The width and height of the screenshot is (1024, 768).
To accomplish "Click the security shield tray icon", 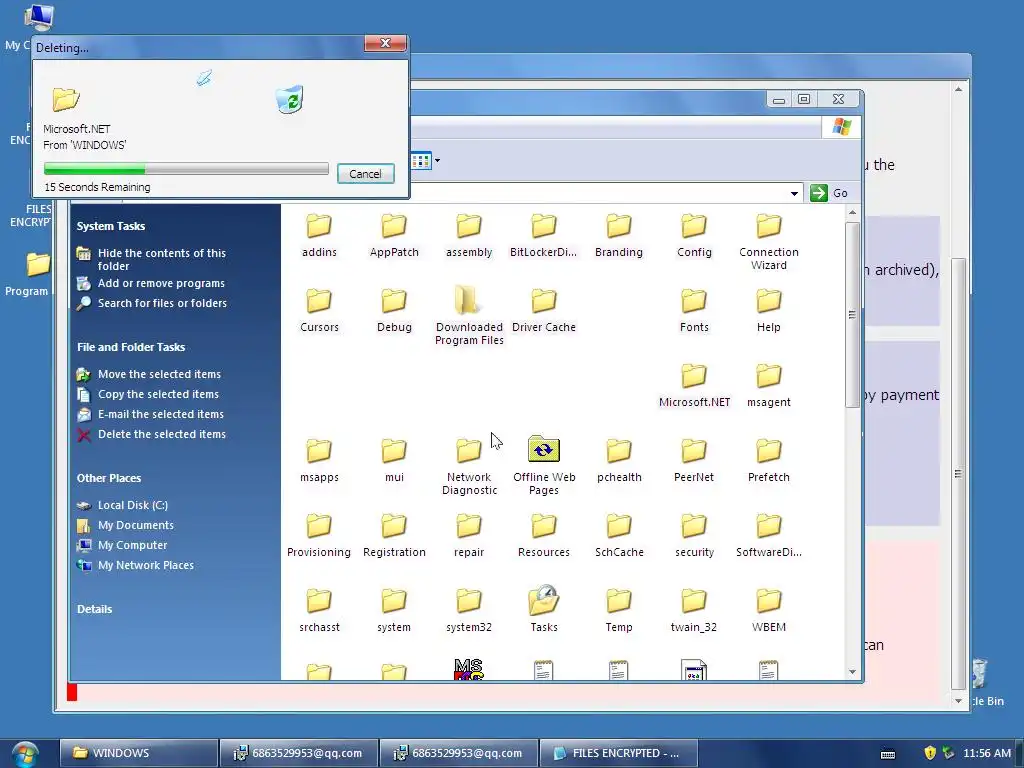I will click(x=931, y=753).
